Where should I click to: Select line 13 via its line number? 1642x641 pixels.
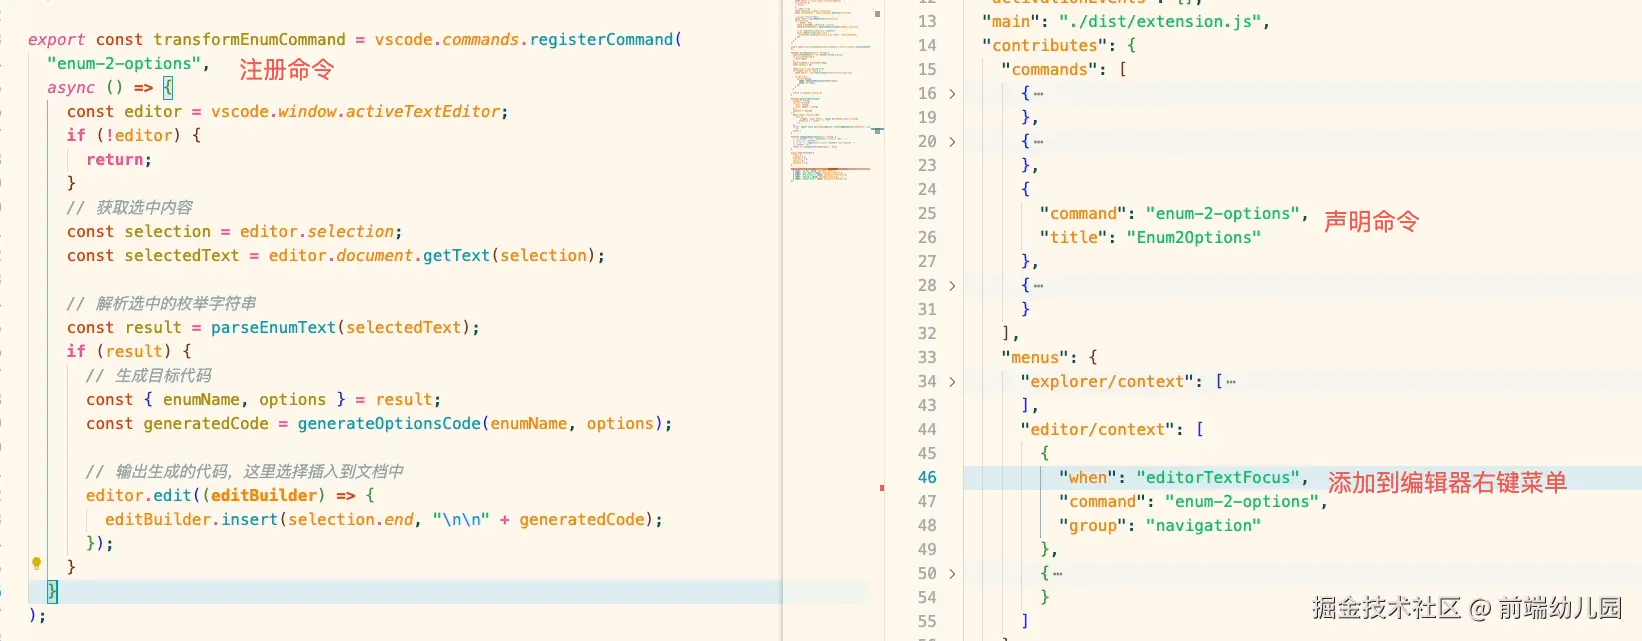[927, 21]
